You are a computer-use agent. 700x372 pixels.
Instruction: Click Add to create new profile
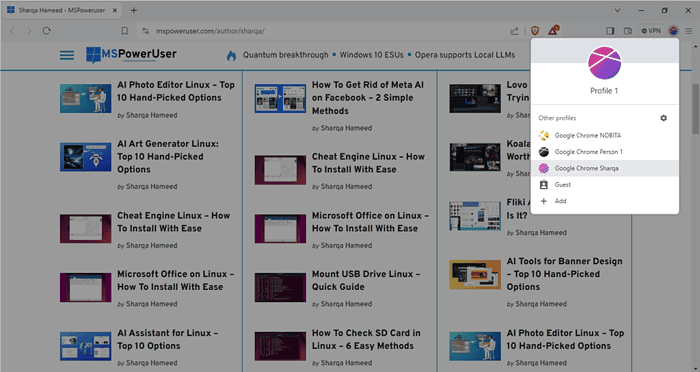[x=605, y=201]
